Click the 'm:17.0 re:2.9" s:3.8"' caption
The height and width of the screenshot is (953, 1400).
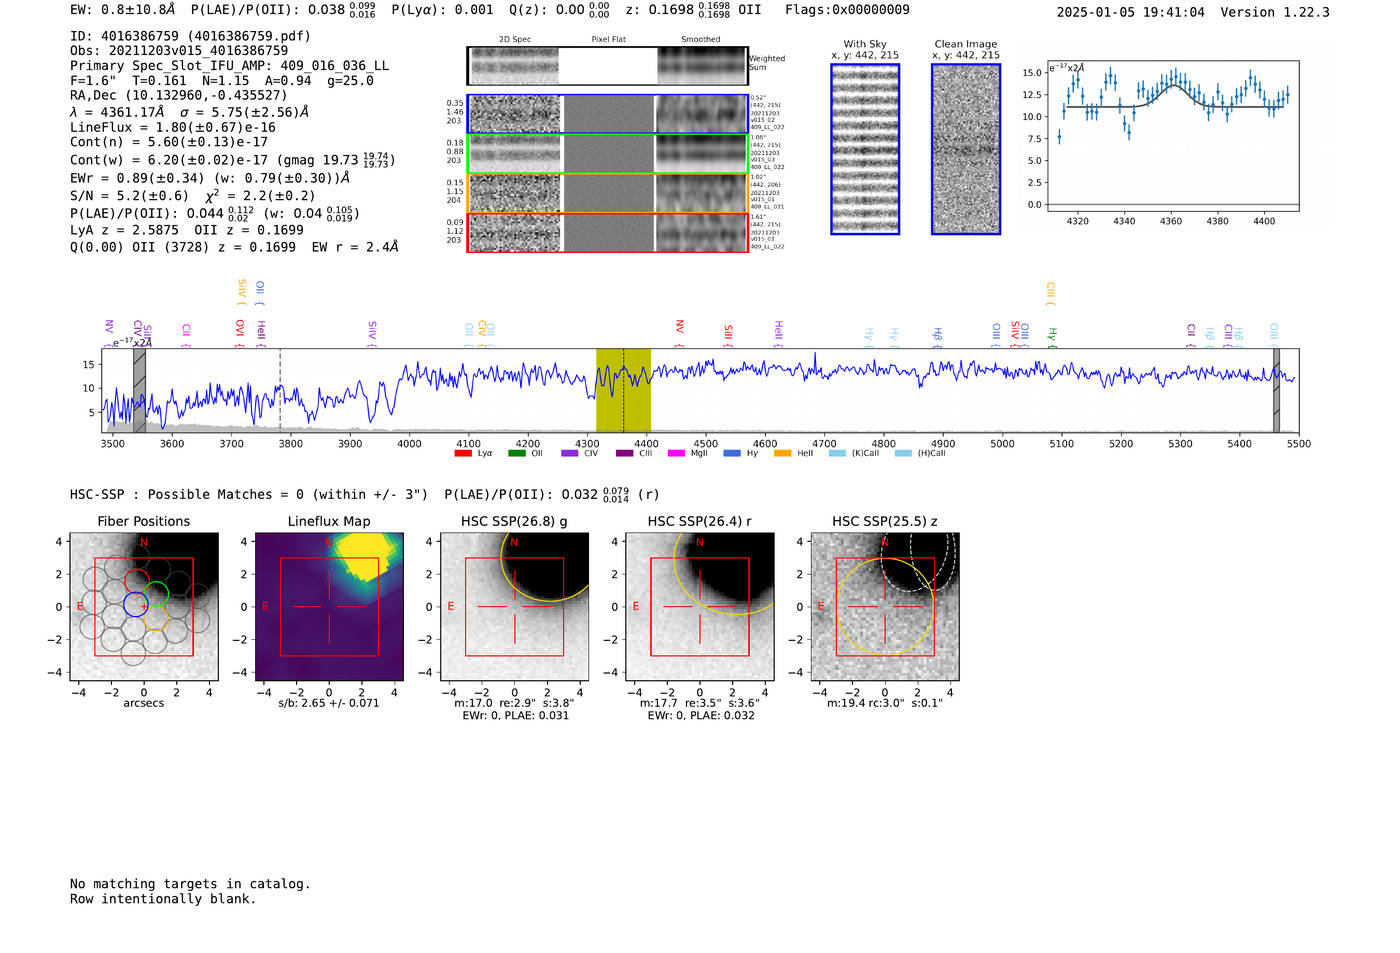515,703
